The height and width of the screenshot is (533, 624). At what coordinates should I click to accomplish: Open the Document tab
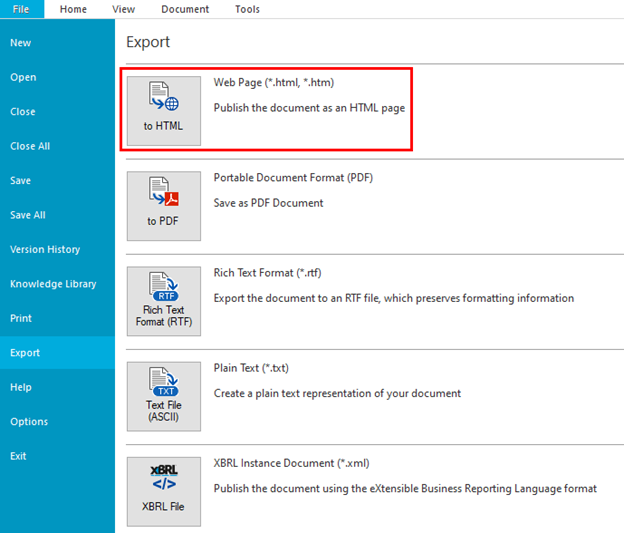pos(185,9)
